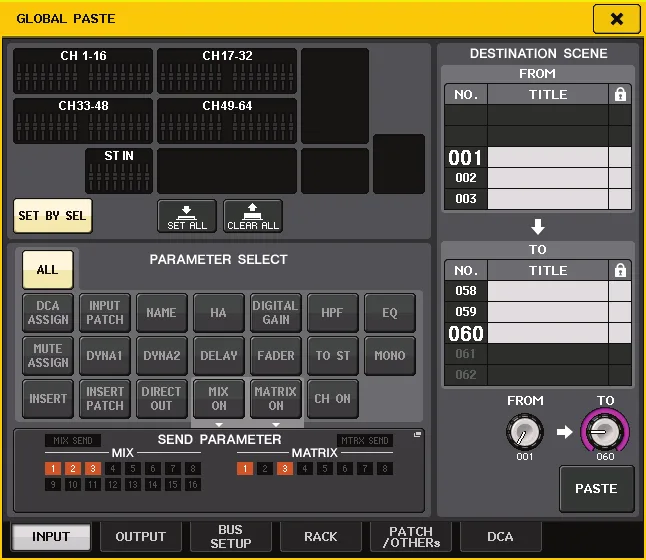Enable the INSERT PATCH parameter
The width and height of the screenshot is (646, 560).
105,399
